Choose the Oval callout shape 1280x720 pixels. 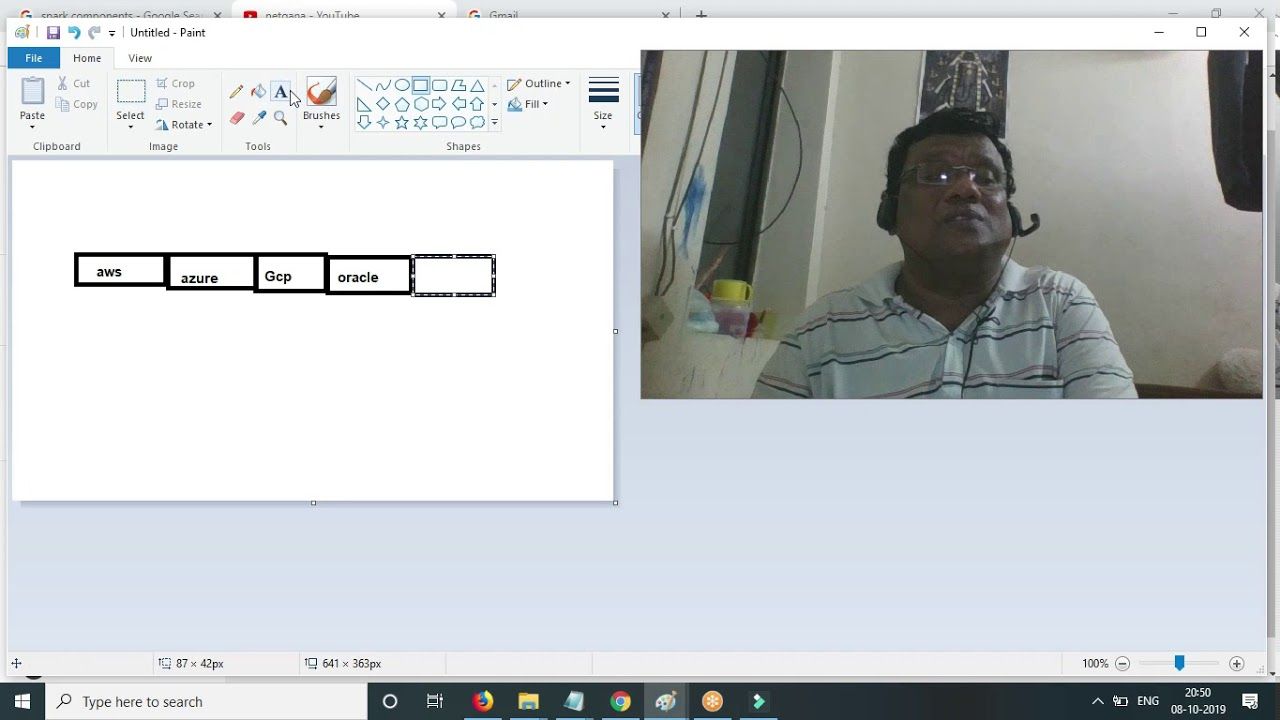[x=459, y=123]
